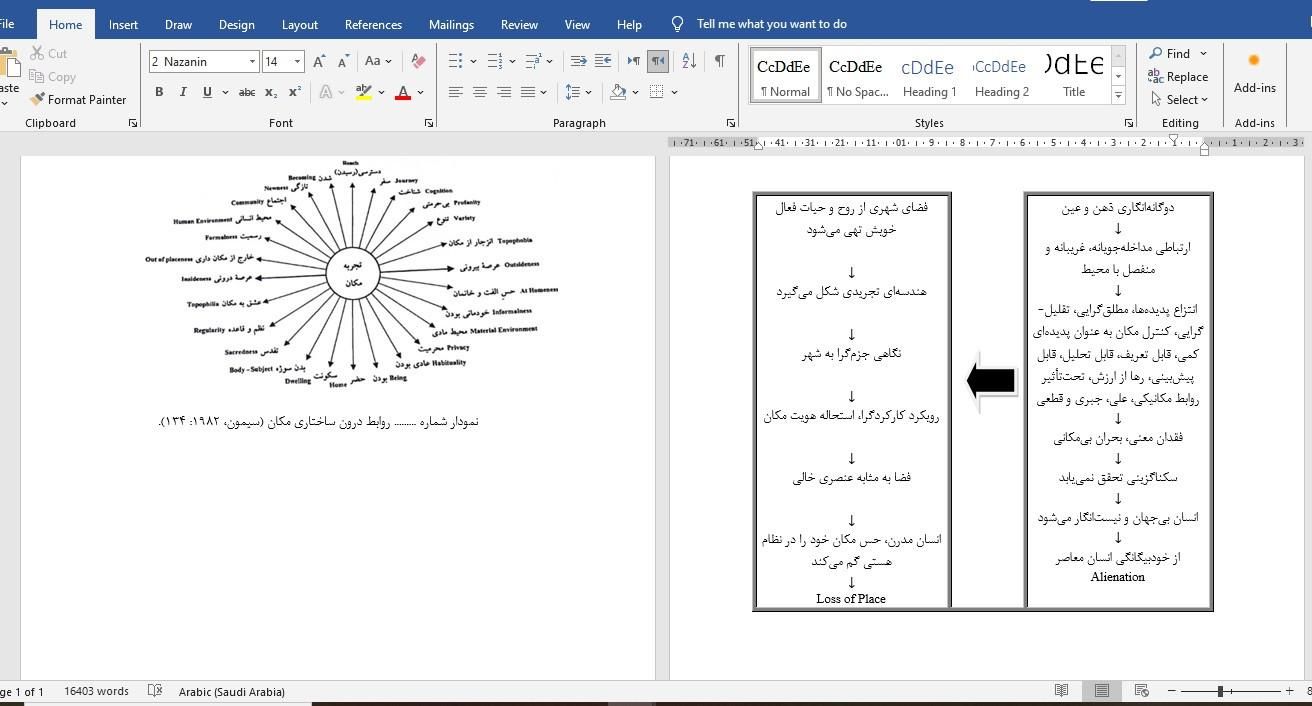Expand the font size dropdown
1312x706 pixels.
[x=297, y=62]
